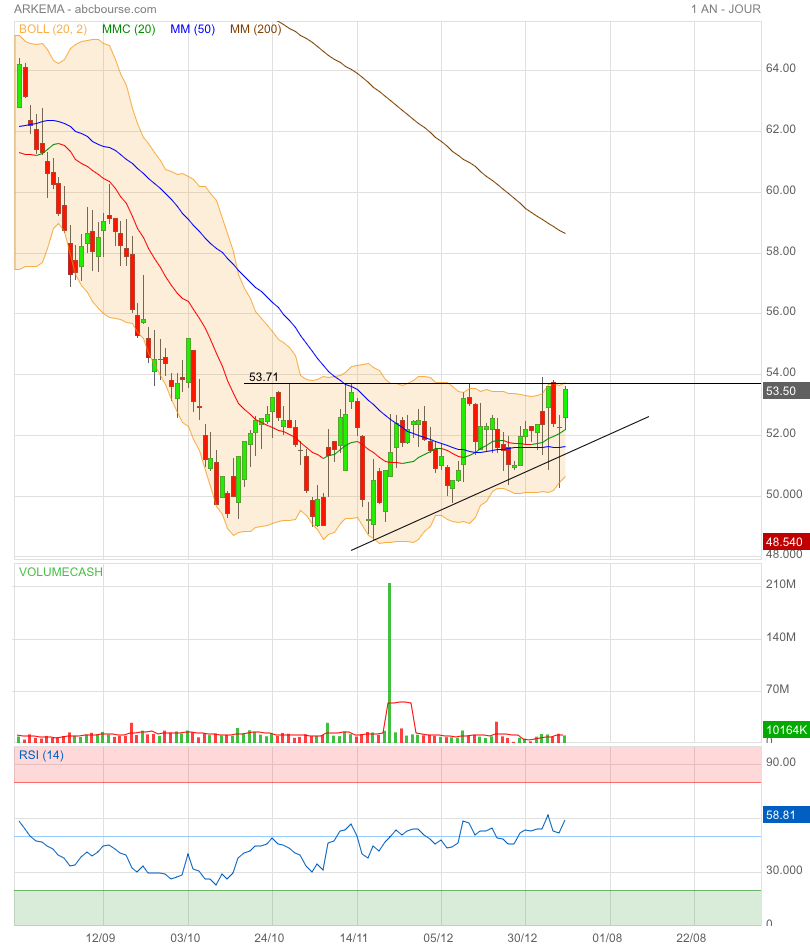Click the VOLUMECASH panel label
The height and width of the screenshot is (948, 810).
pyautogui.click(x=58, y=572)
